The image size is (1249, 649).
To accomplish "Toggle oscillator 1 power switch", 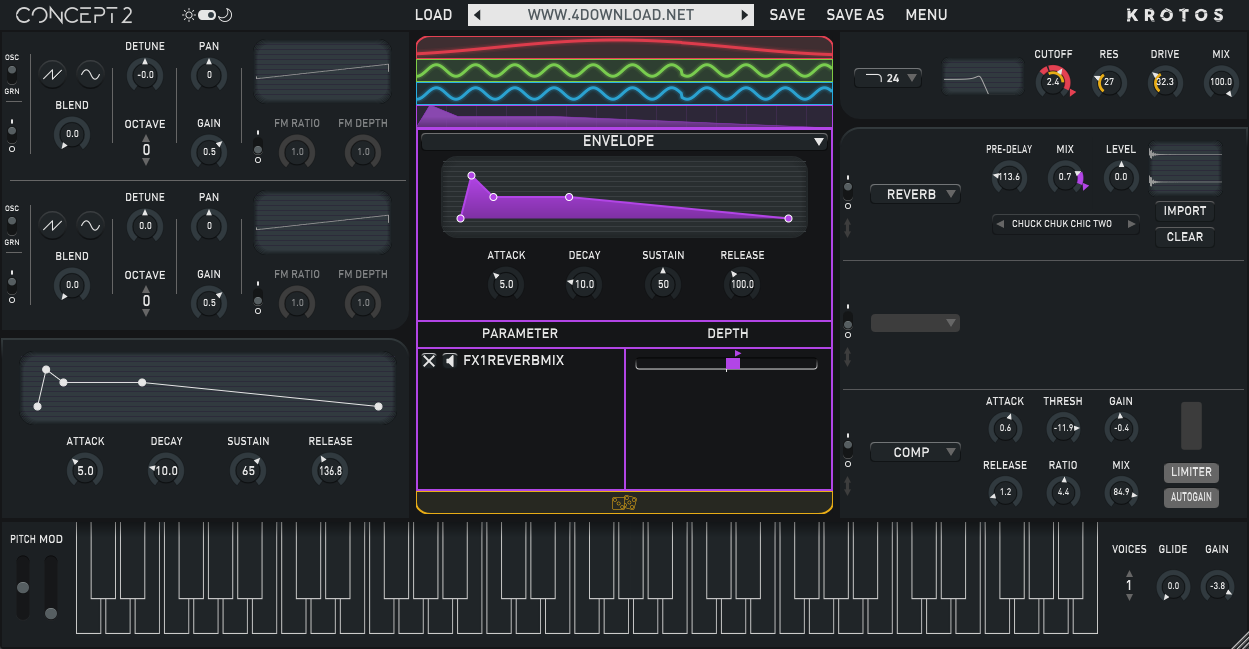I will (12, 135).
